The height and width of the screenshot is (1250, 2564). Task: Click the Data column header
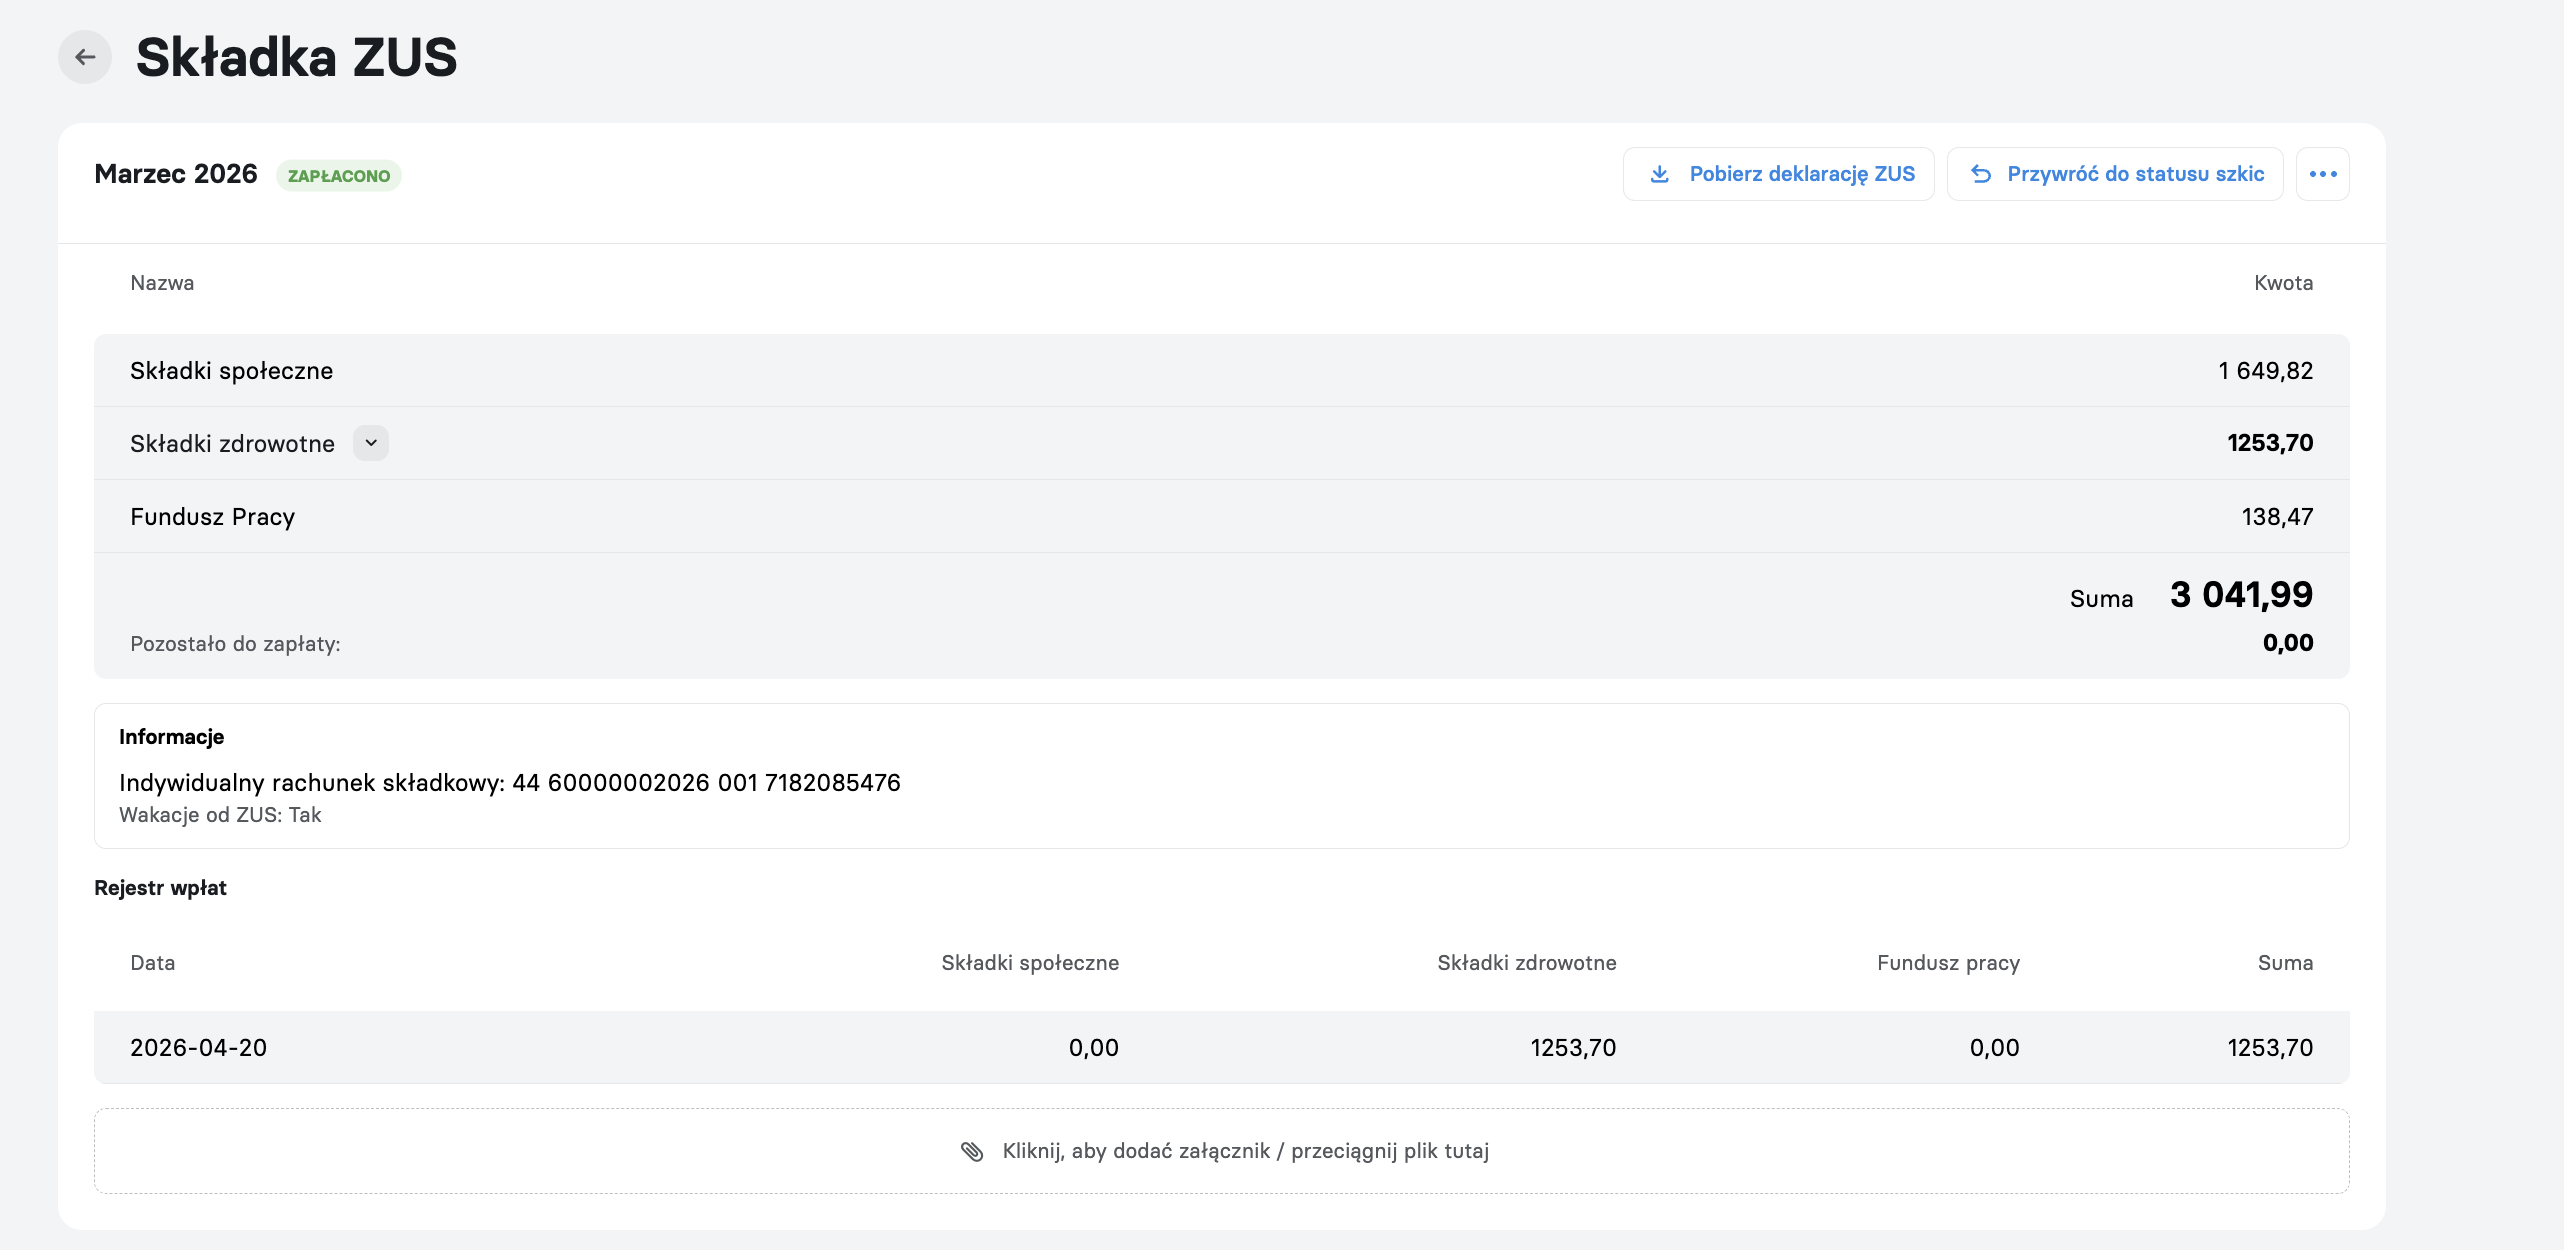point(152,963)
